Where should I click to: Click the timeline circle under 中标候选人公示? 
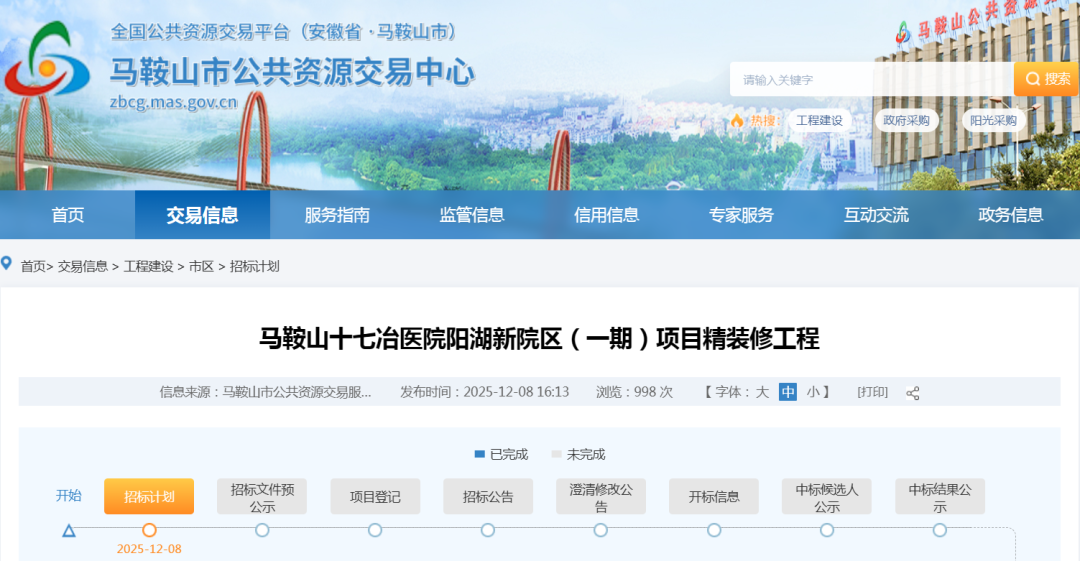(x=827, y=530)
